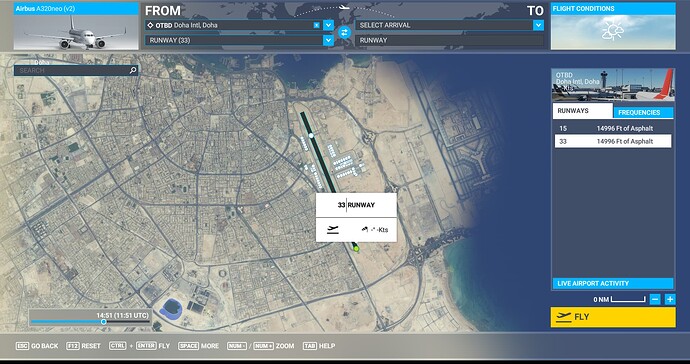Click the NUM ZOOM shortcut hint
Screen dimensions: 690x364
pyautogui.click(x=261, y=346)
